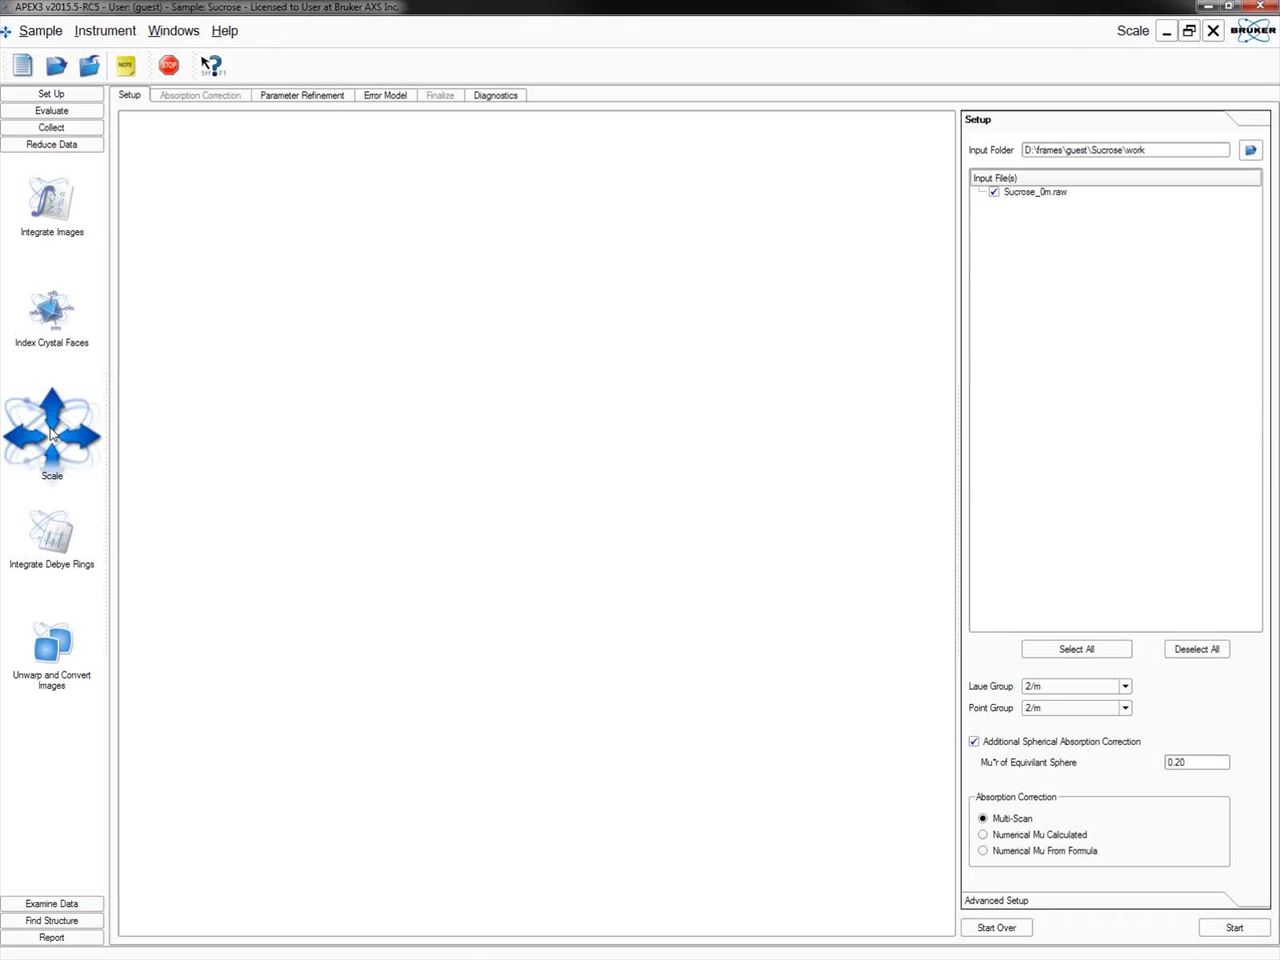
Task: Expand the Collect category
Action: (52, 128)
